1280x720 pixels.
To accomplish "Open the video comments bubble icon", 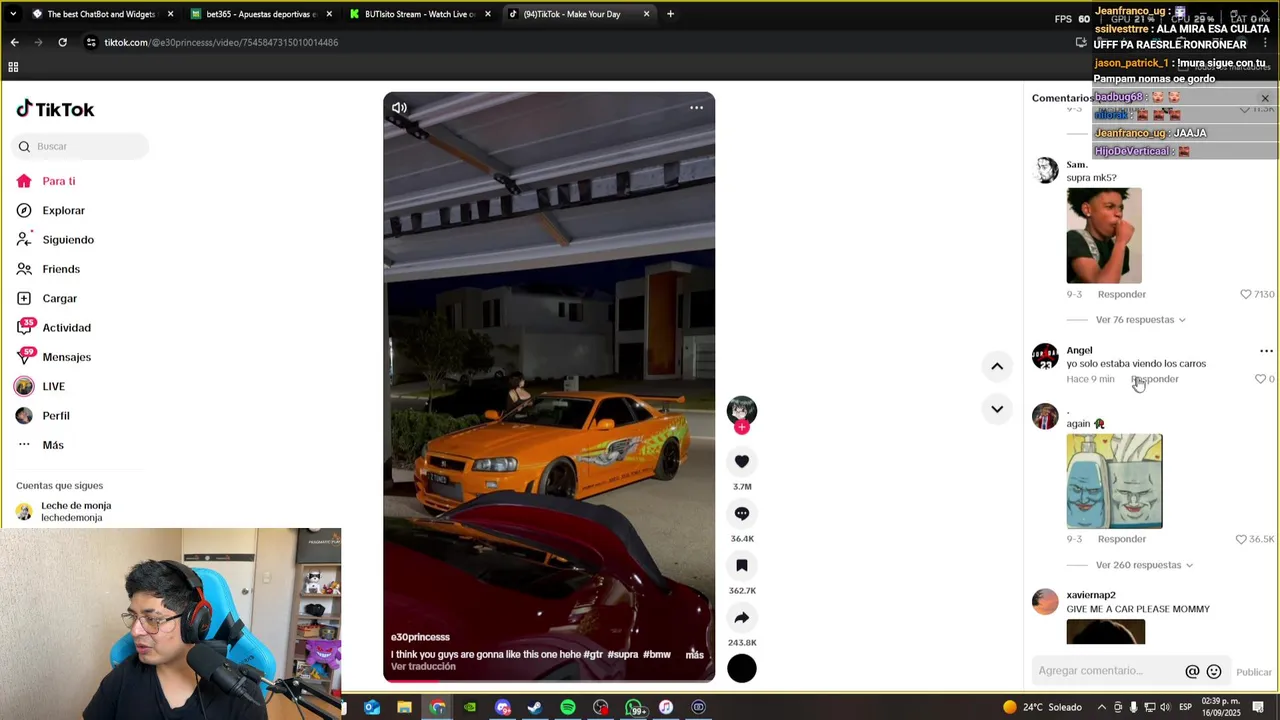I will pos(742,513).
